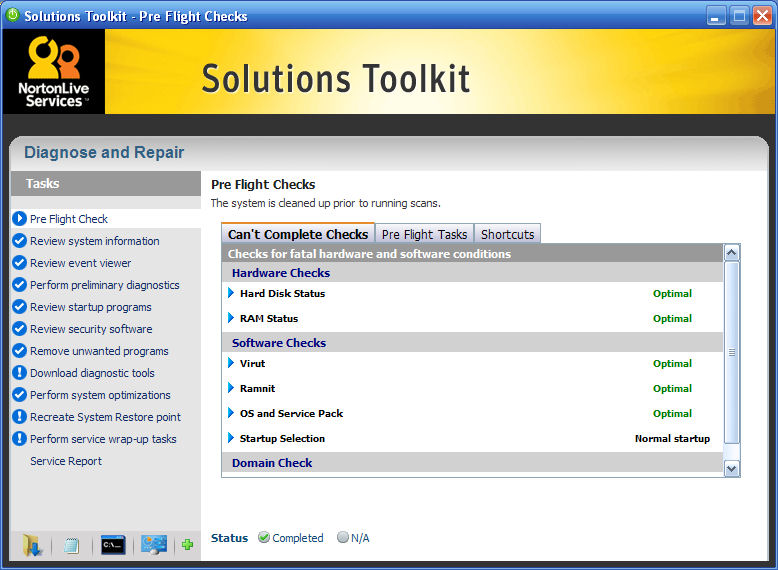Open Remove unwanted programs task
This screenshot has width=778, height=570.
pyautogui.click(x=99, y=351)
